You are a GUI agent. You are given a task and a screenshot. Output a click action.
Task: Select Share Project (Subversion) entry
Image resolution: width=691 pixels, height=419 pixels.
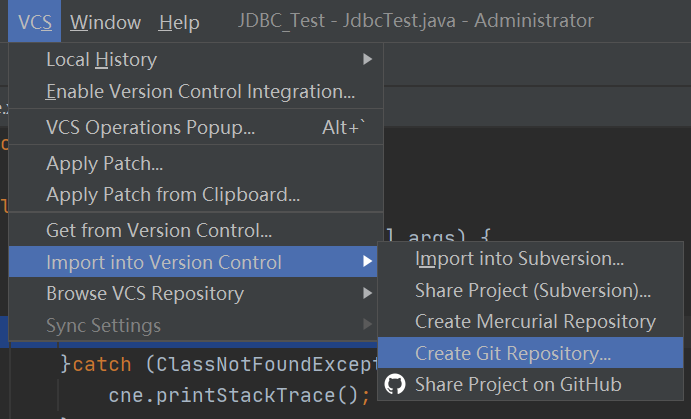(531, 290)
